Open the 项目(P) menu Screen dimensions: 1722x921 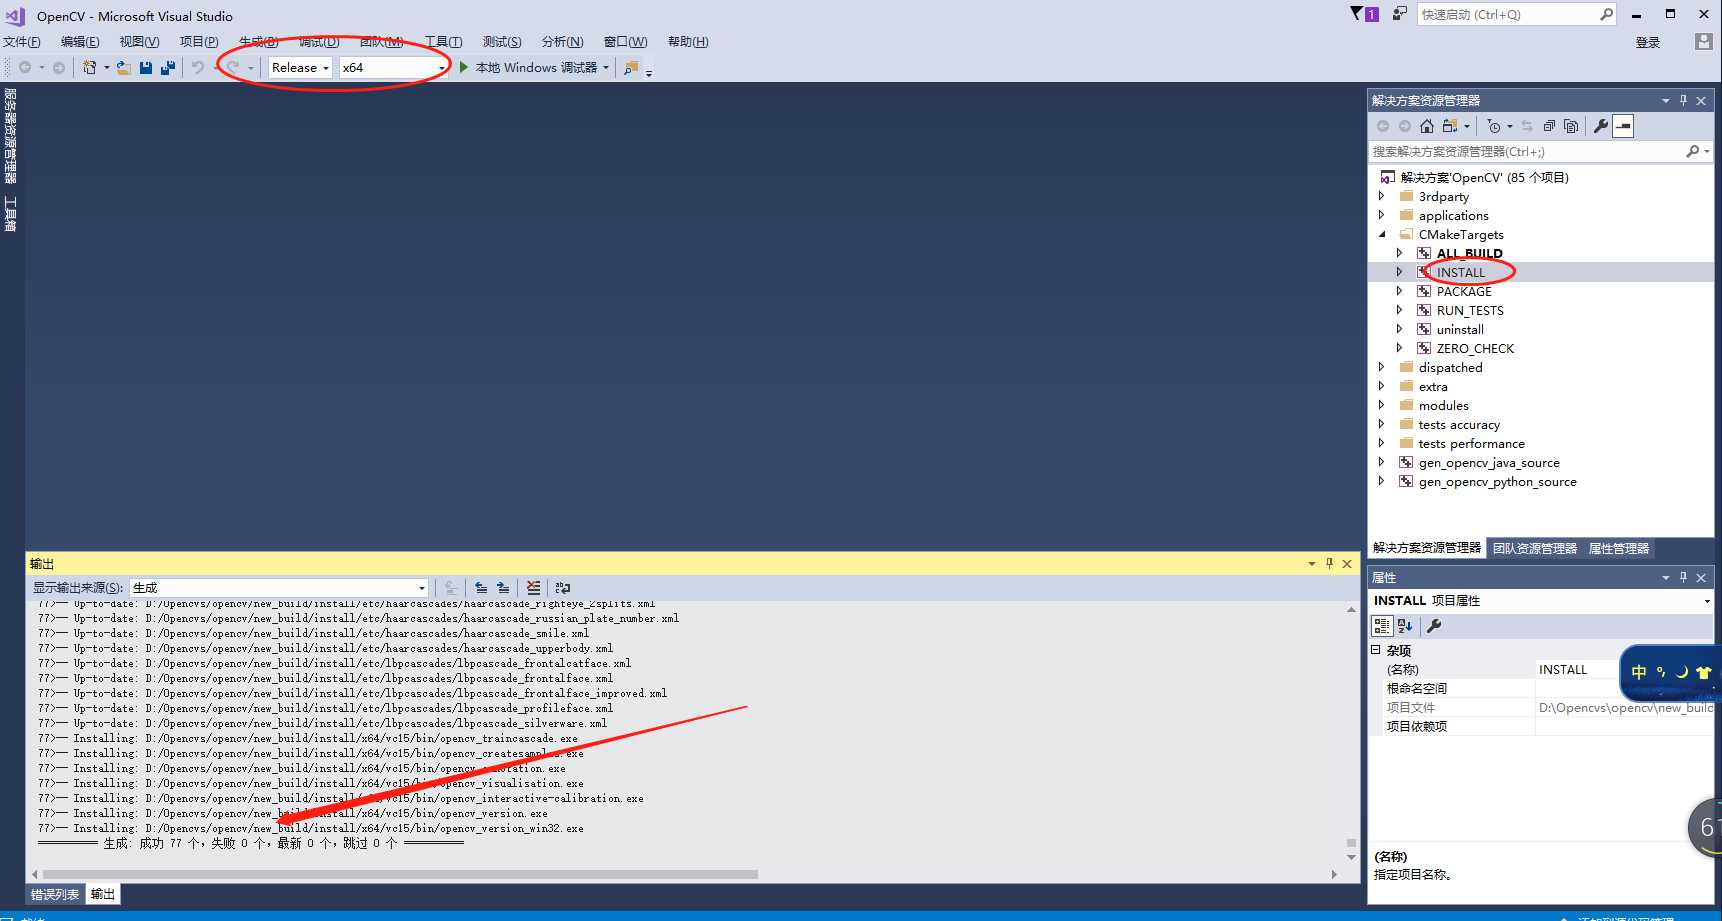click(199, 42)
